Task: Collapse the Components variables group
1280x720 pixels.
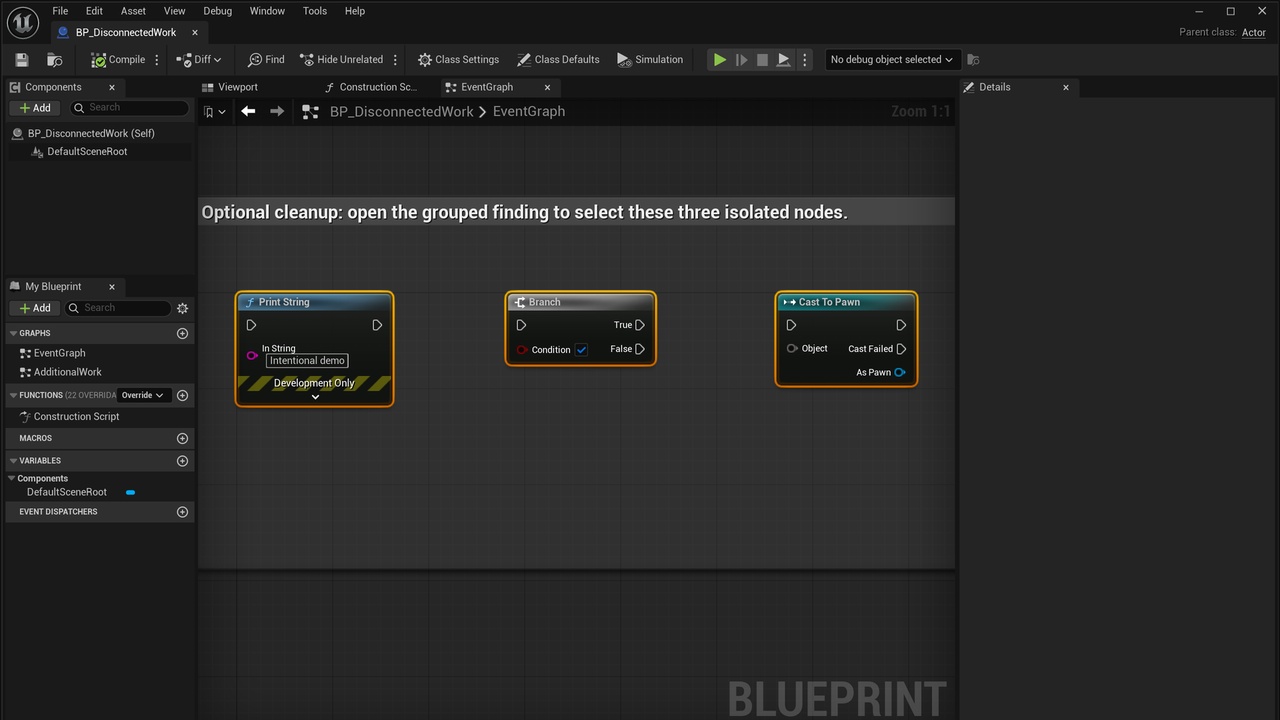Action: tap(12, 479)
